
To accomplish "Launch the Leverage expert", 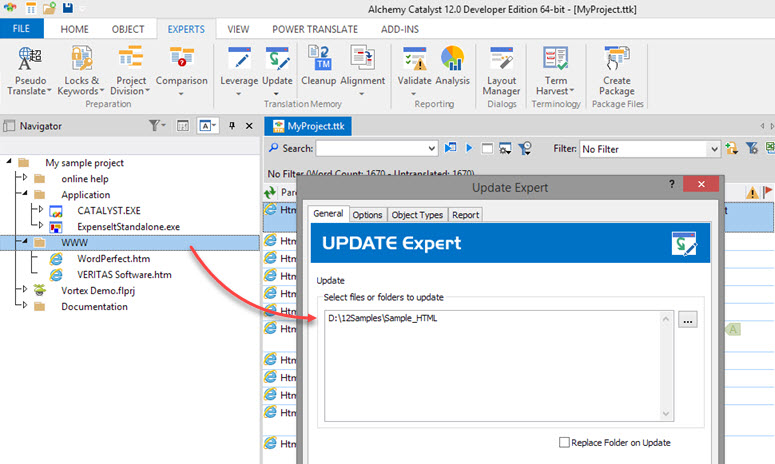I will pyautogui.click(x=239, y=71).
